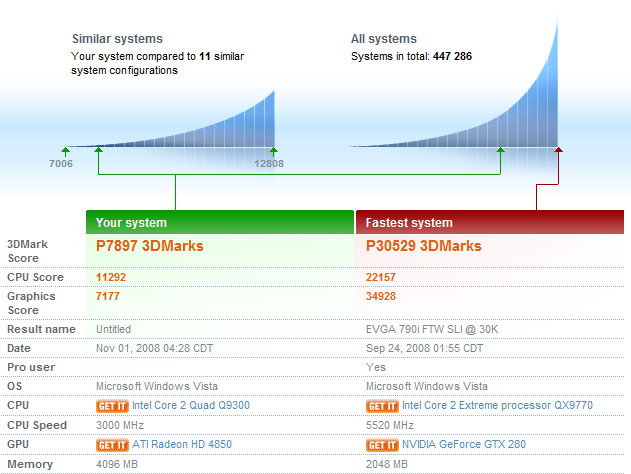Click the Pro user row label
The image size is (631, 474).
(x=31, y=367)
